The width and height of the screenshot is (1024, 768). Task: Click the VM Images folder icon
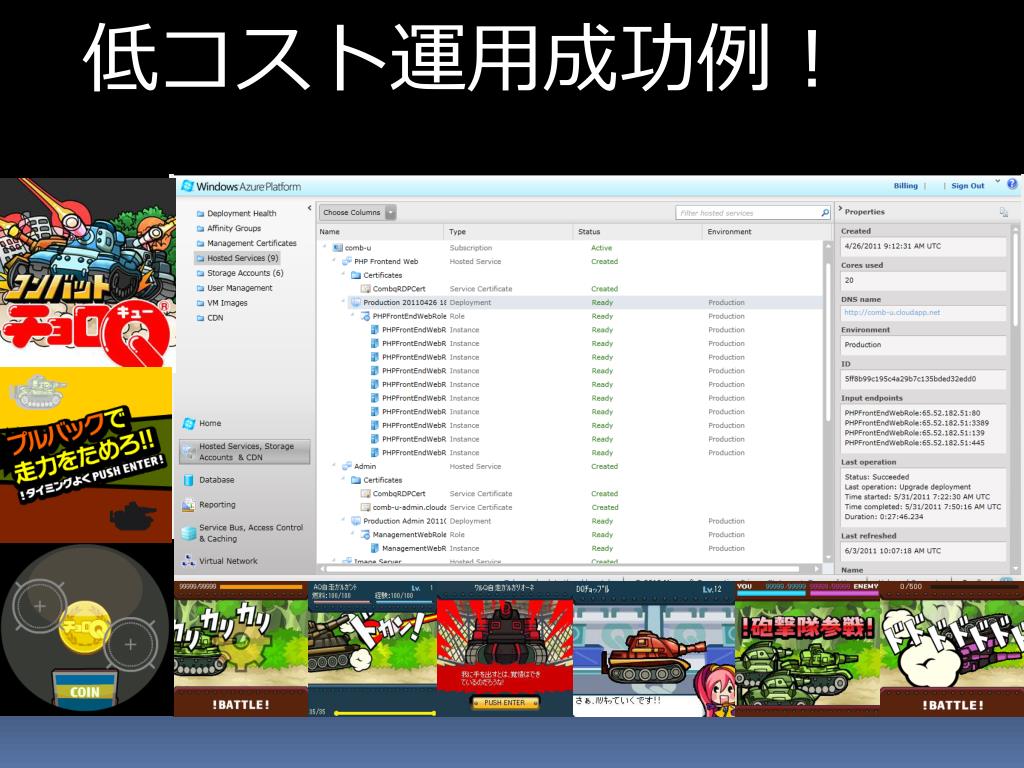200,303
